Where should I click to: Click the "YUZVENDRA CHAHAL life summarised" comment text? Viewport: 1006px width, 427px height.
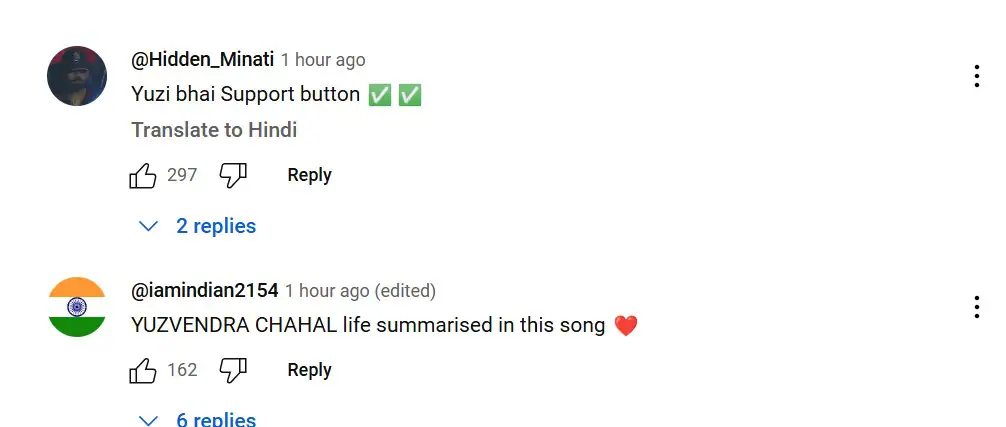368,325
